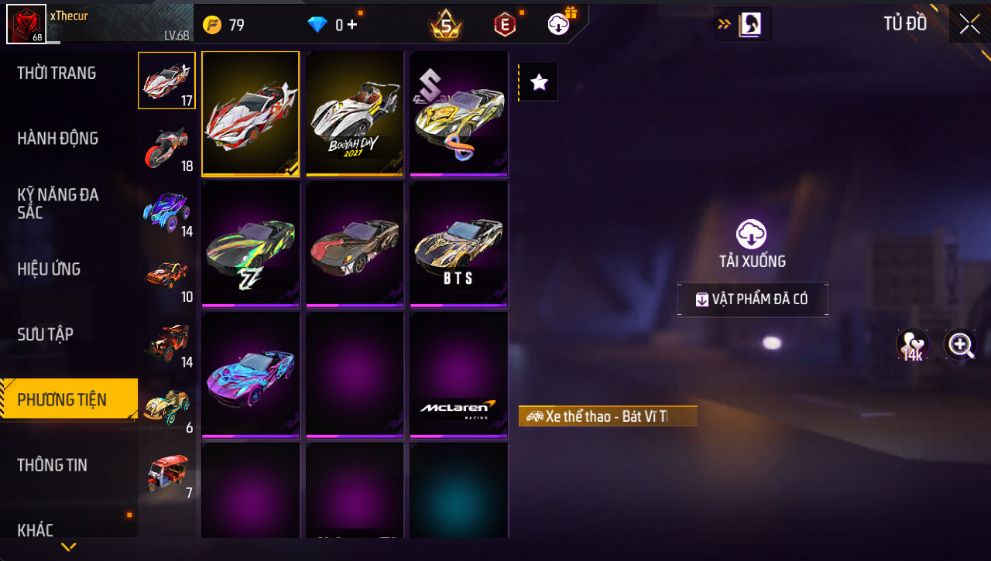Expand the sidebar with the down chevron

pyautogui.click(x=69, y=546)
